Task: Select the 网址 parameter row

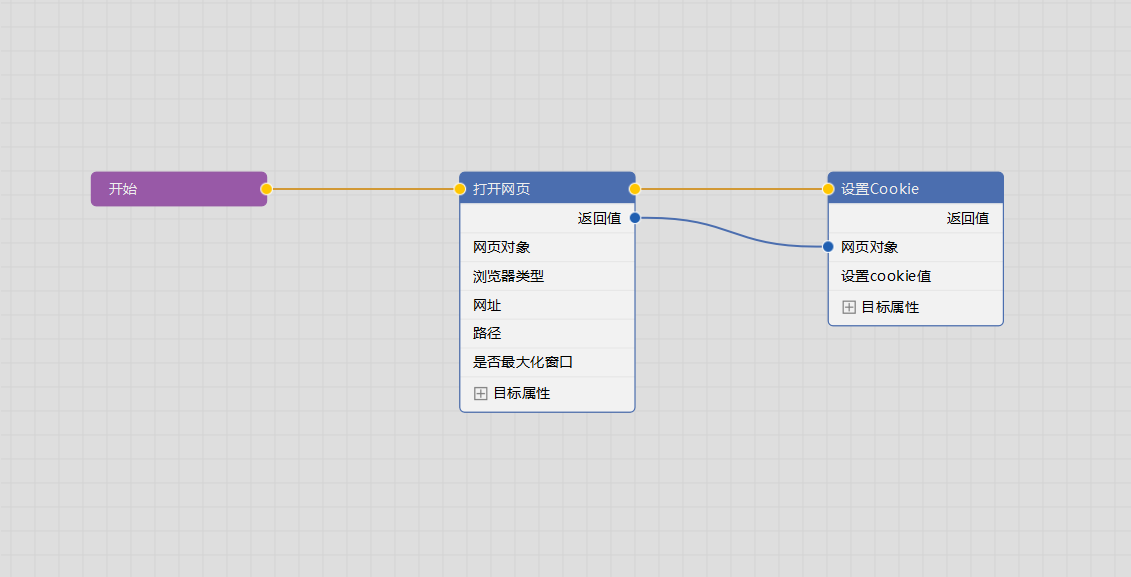Action: click(x=547, y=305)
